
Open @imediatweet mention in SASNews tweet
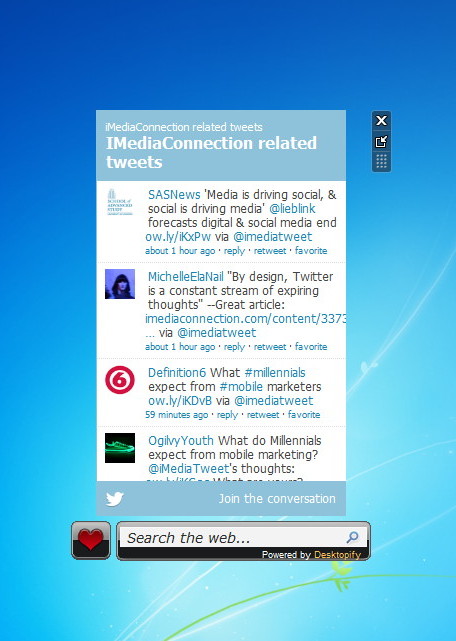pos(273,237)
